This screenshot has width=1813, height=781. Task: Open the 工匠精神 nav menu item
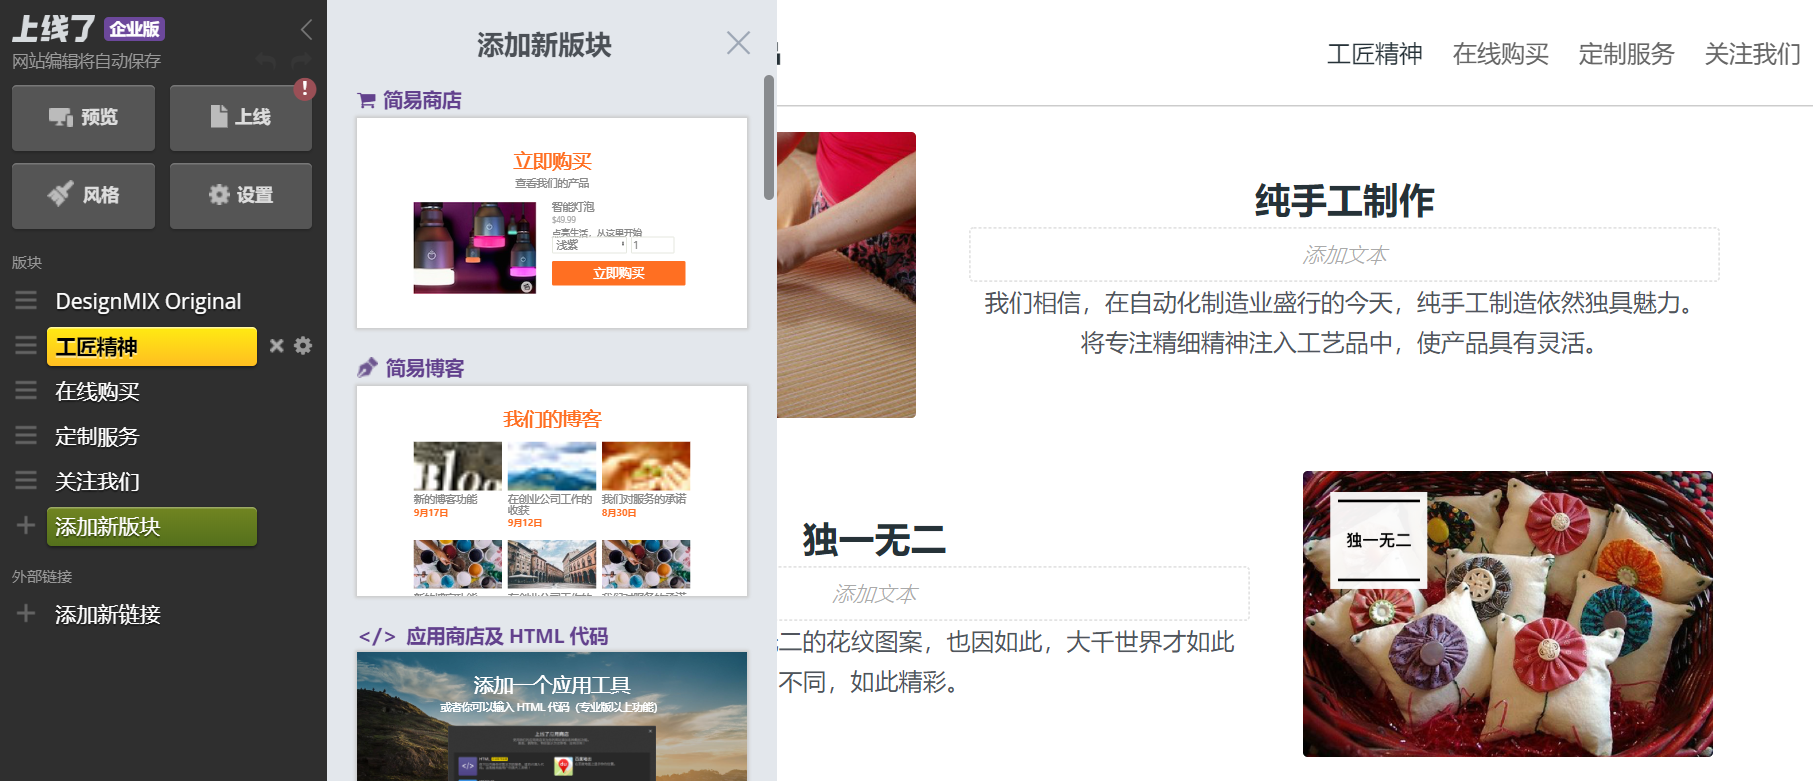(x=1374, y=54)
